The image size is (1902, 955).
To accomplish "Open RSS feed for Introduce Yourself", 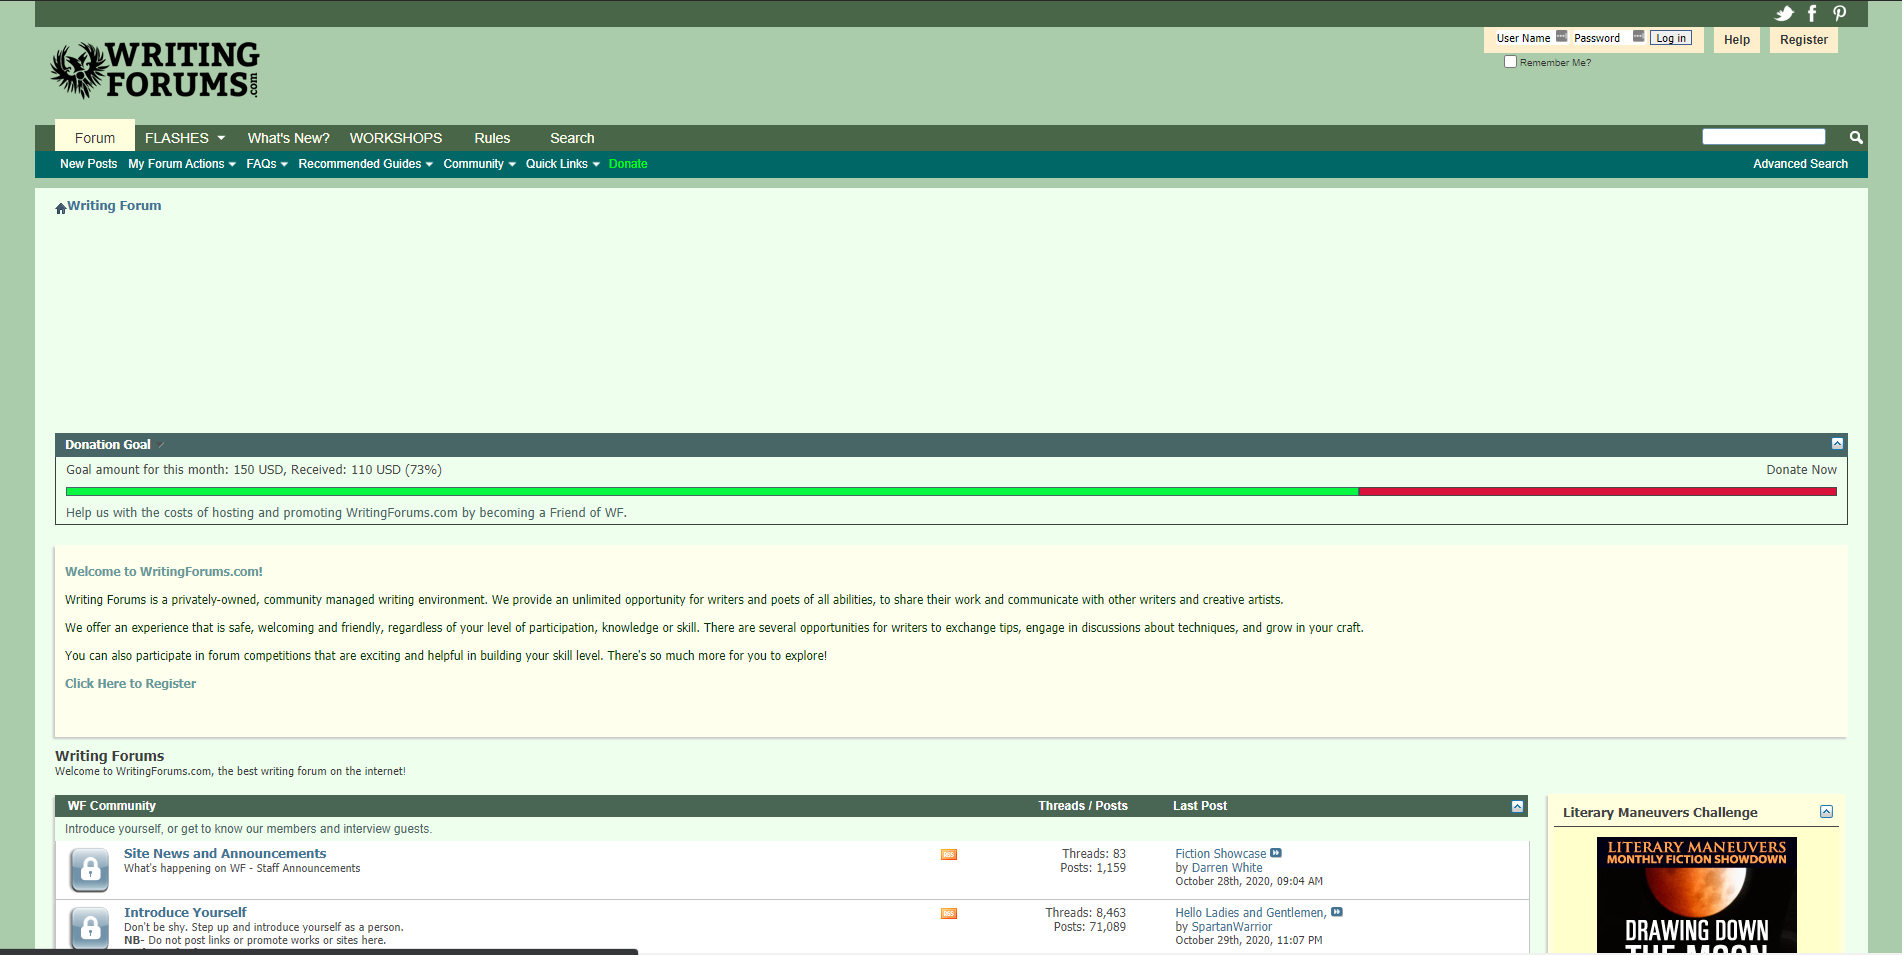I will click(x=949, y=913).
